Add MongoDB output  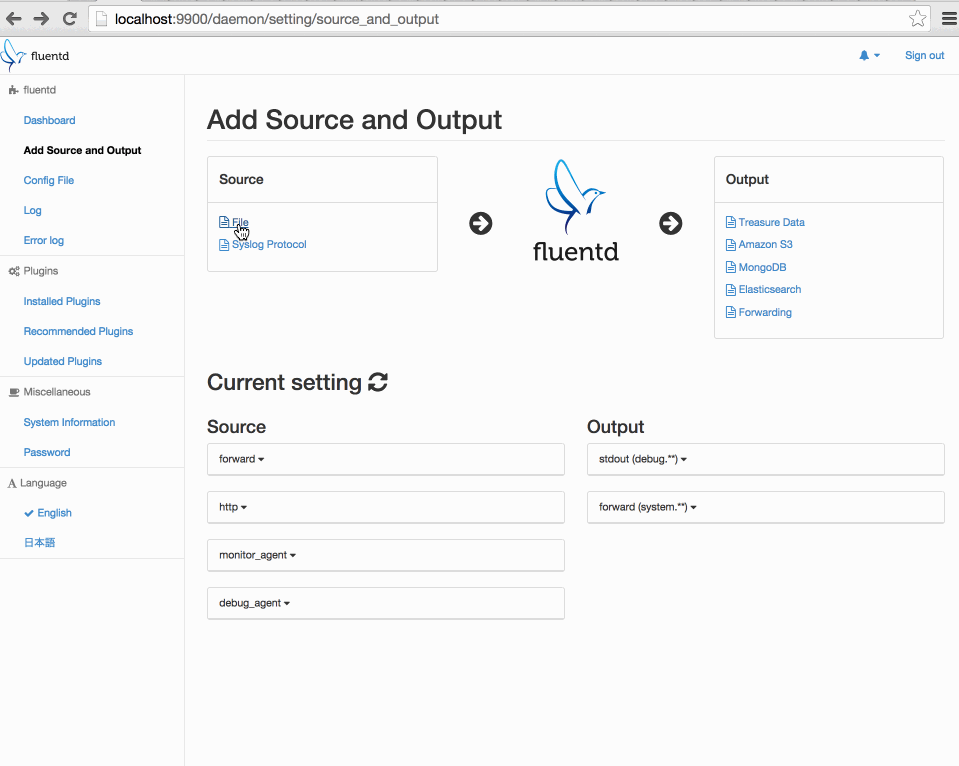coord(762,267)
